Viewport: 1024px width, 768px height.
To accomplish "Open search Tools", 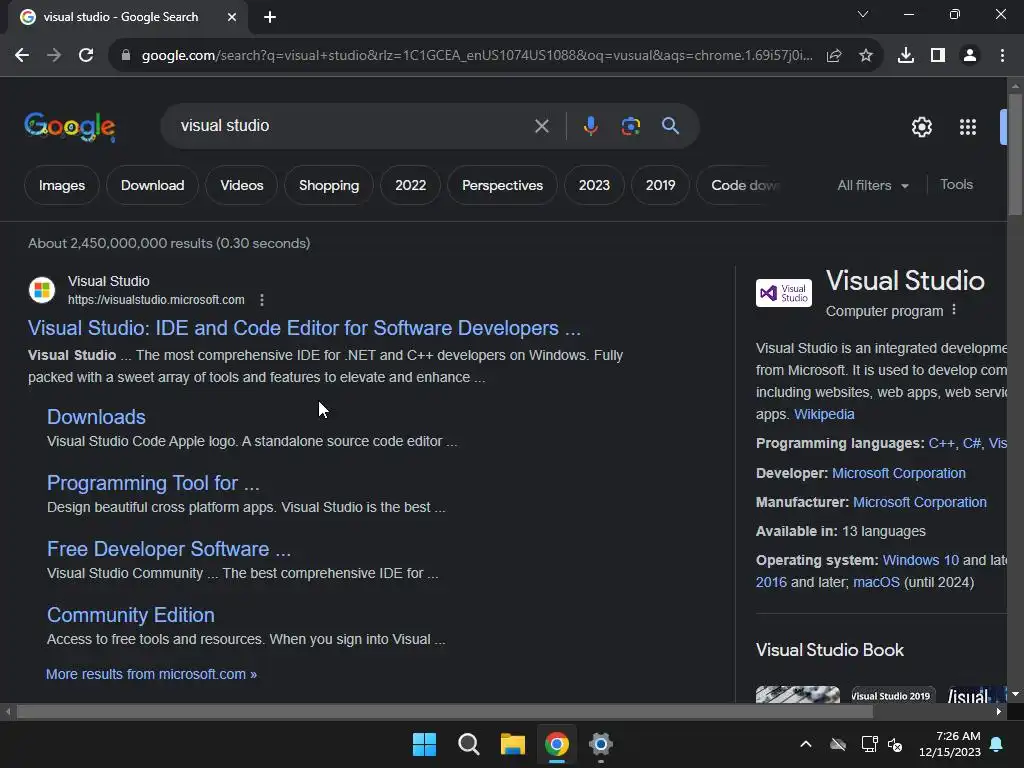I will click(956, 185).
